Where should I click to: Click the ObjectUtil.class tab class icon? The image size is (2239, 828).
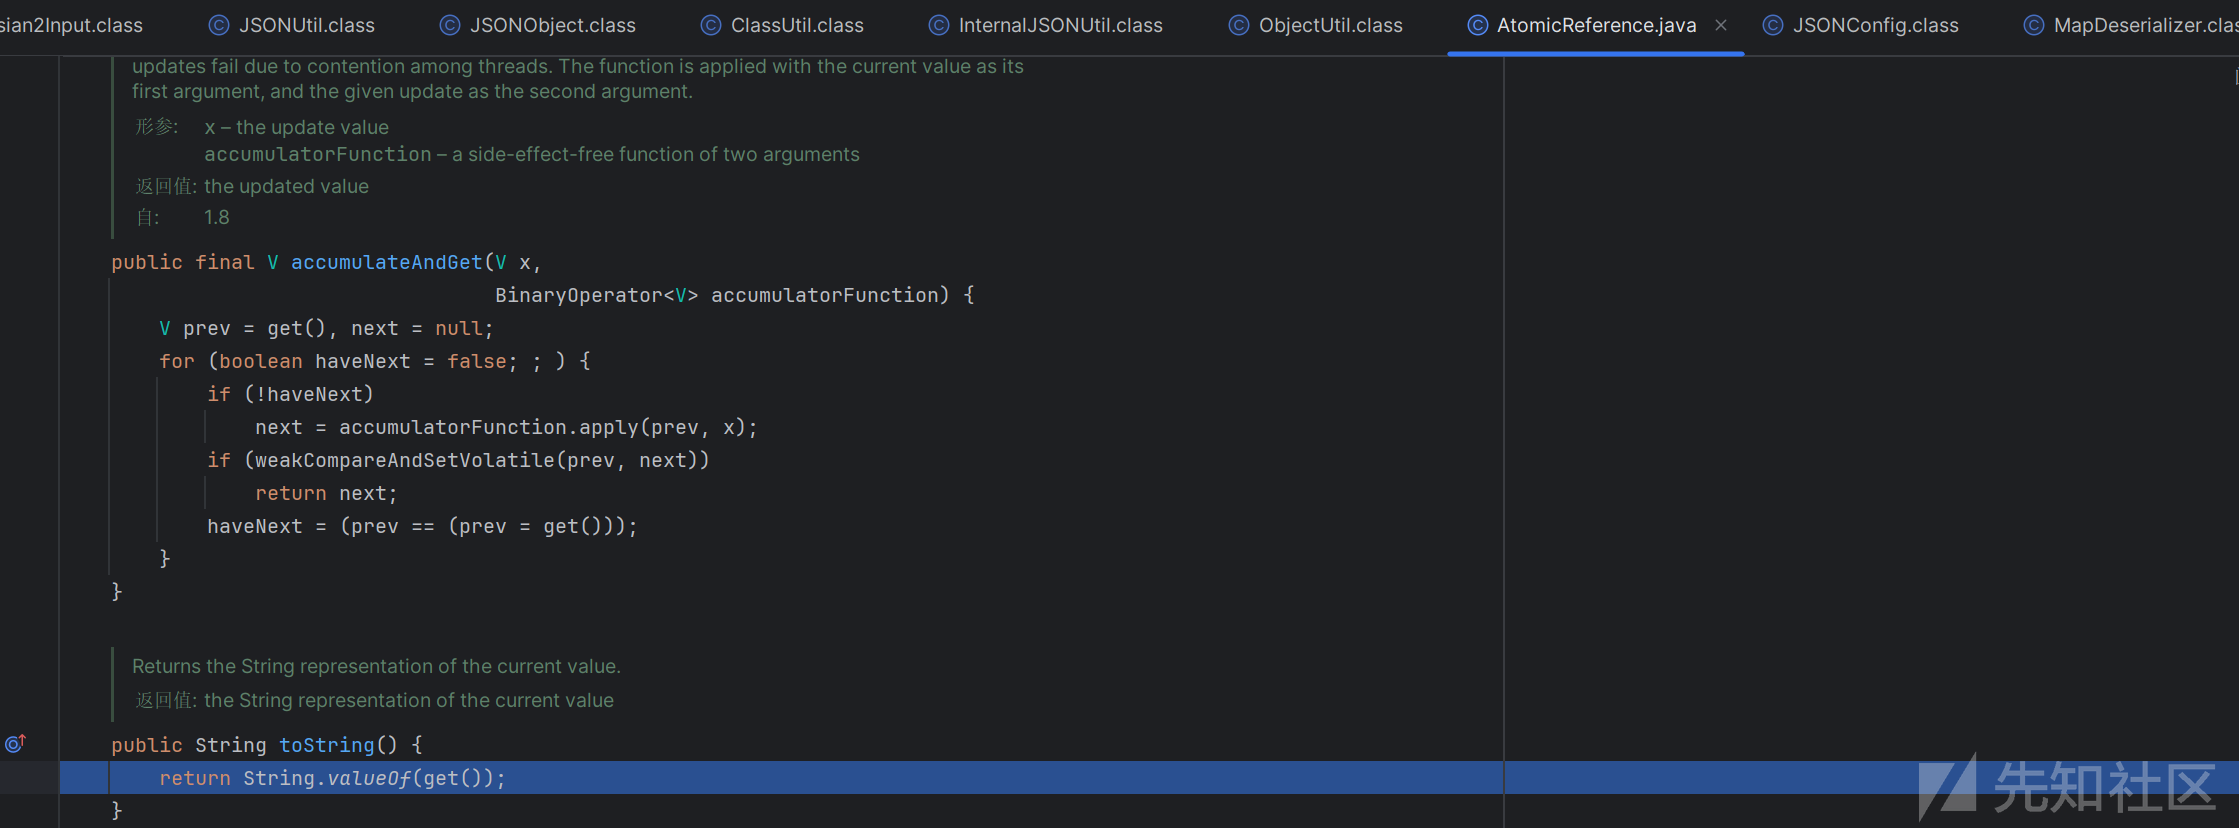[x=1239, y=25]
